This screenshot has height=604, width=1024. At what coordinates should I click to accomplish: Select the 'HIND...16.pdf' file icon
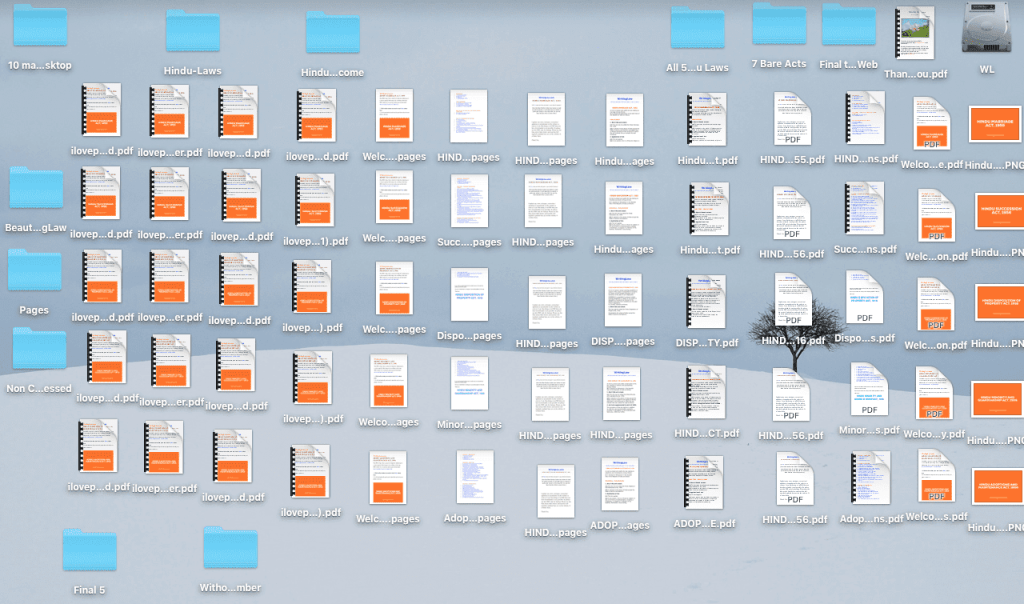(793, 300)
